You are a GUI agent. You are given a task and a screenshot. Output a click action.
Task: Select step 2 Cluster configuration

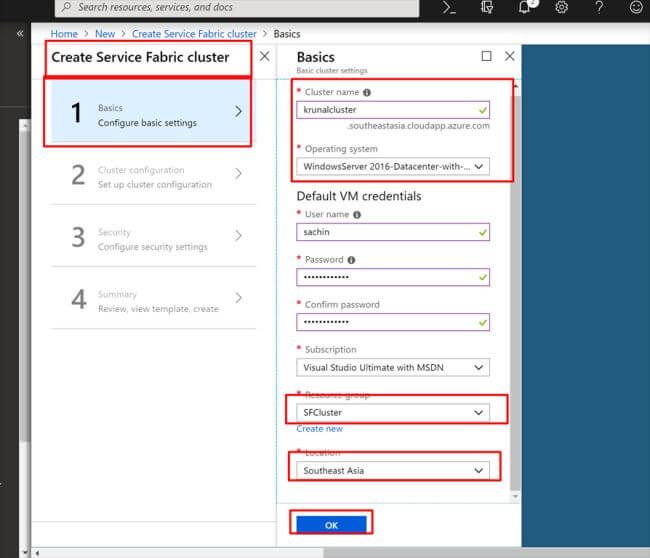point(153,174)
